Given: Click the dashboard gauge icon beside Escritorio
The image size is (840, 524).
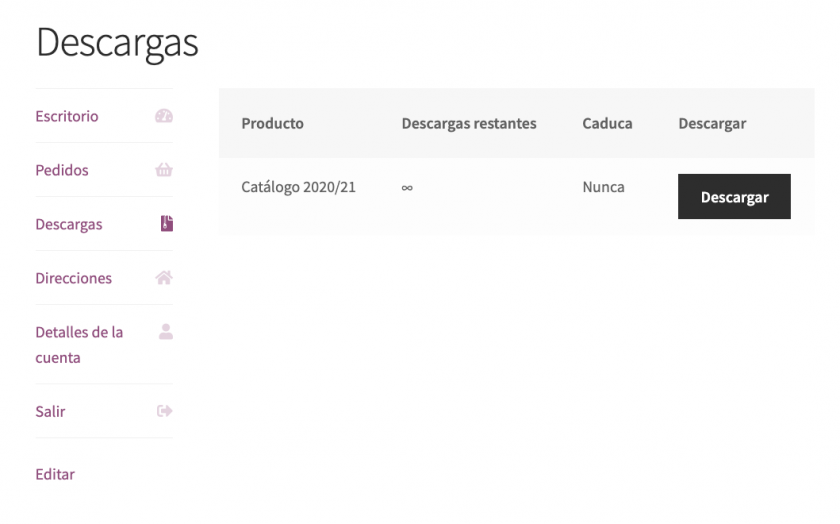Looking at the screenshot, I should click(164, 116).
